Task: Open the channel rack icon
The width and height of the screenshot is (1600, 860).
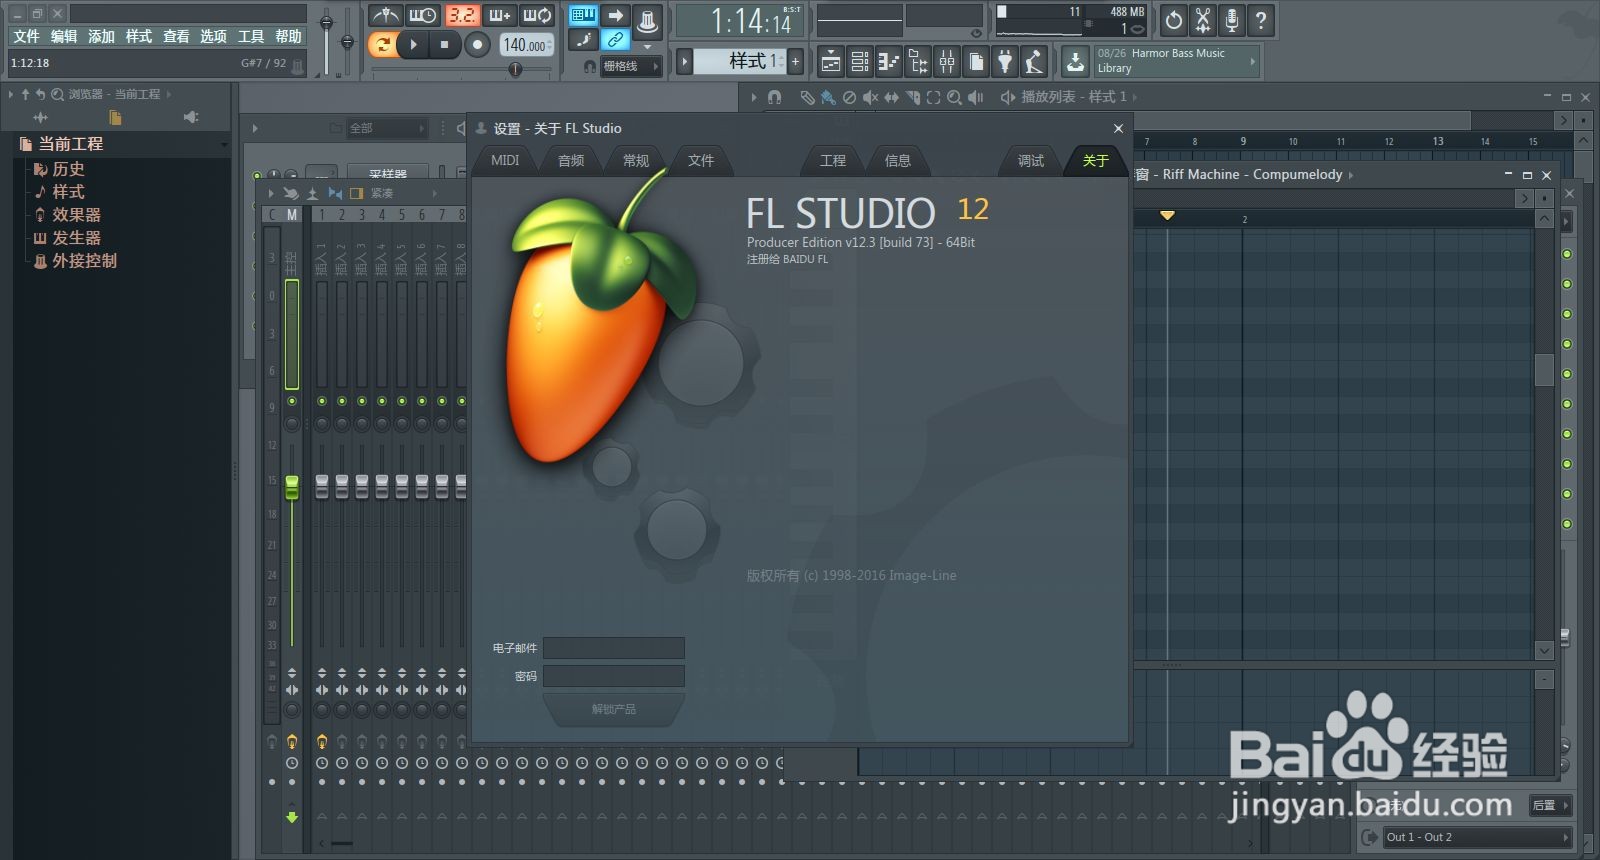Action: [x=860, y=62]
